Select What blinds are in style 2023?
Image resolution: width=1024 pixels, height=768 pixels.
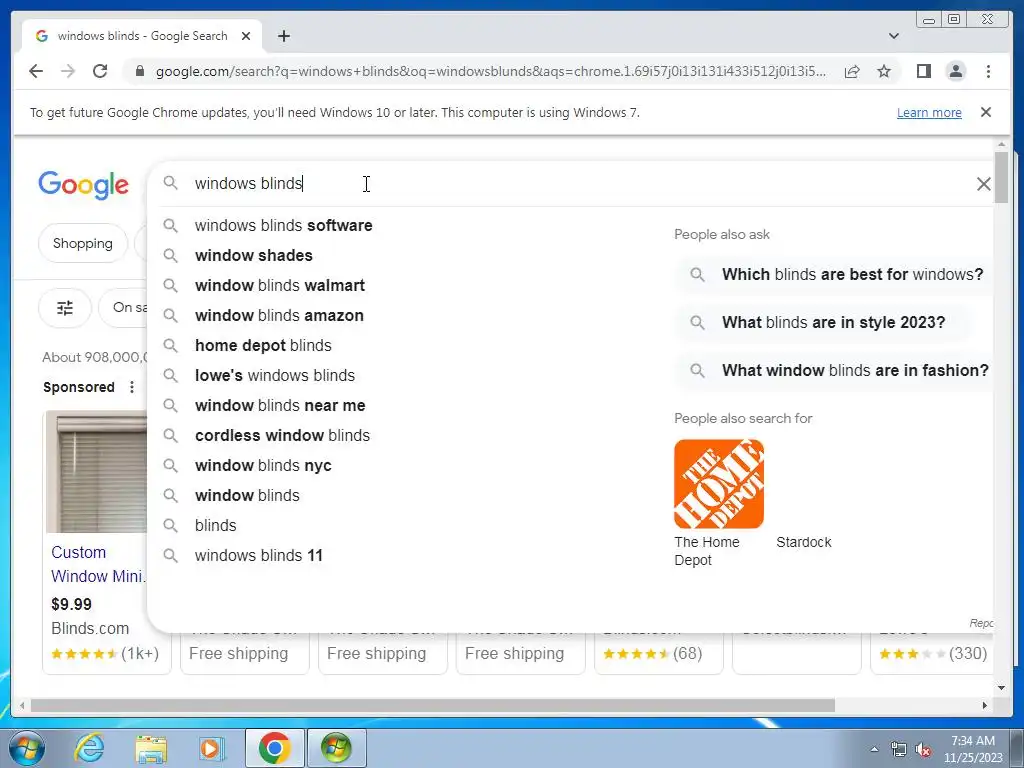pos(822,323)
